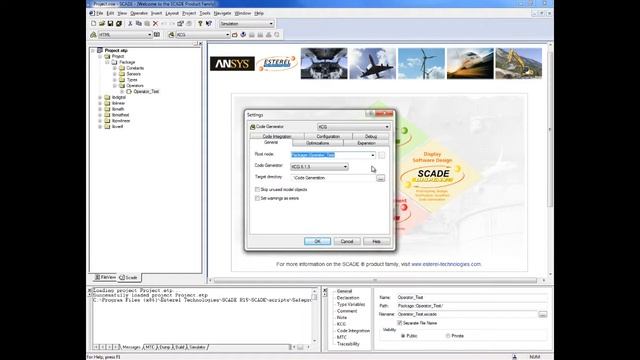
Task: Switch to the FileView tab
Action: point(105,277)
